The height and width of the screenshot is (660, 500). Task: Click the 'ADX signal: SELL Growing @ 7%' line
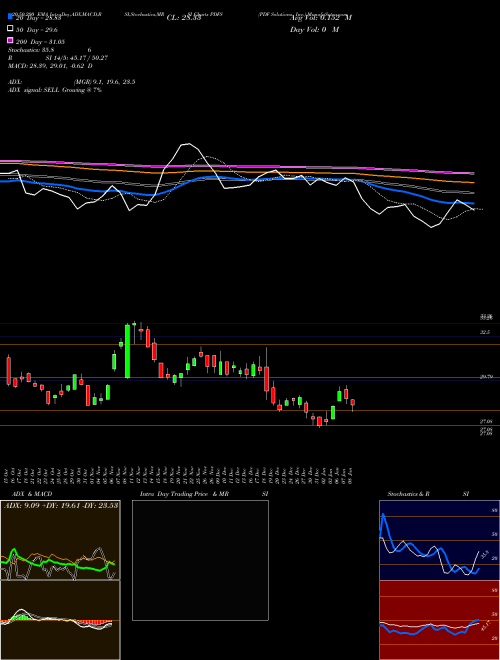(55, 90)
